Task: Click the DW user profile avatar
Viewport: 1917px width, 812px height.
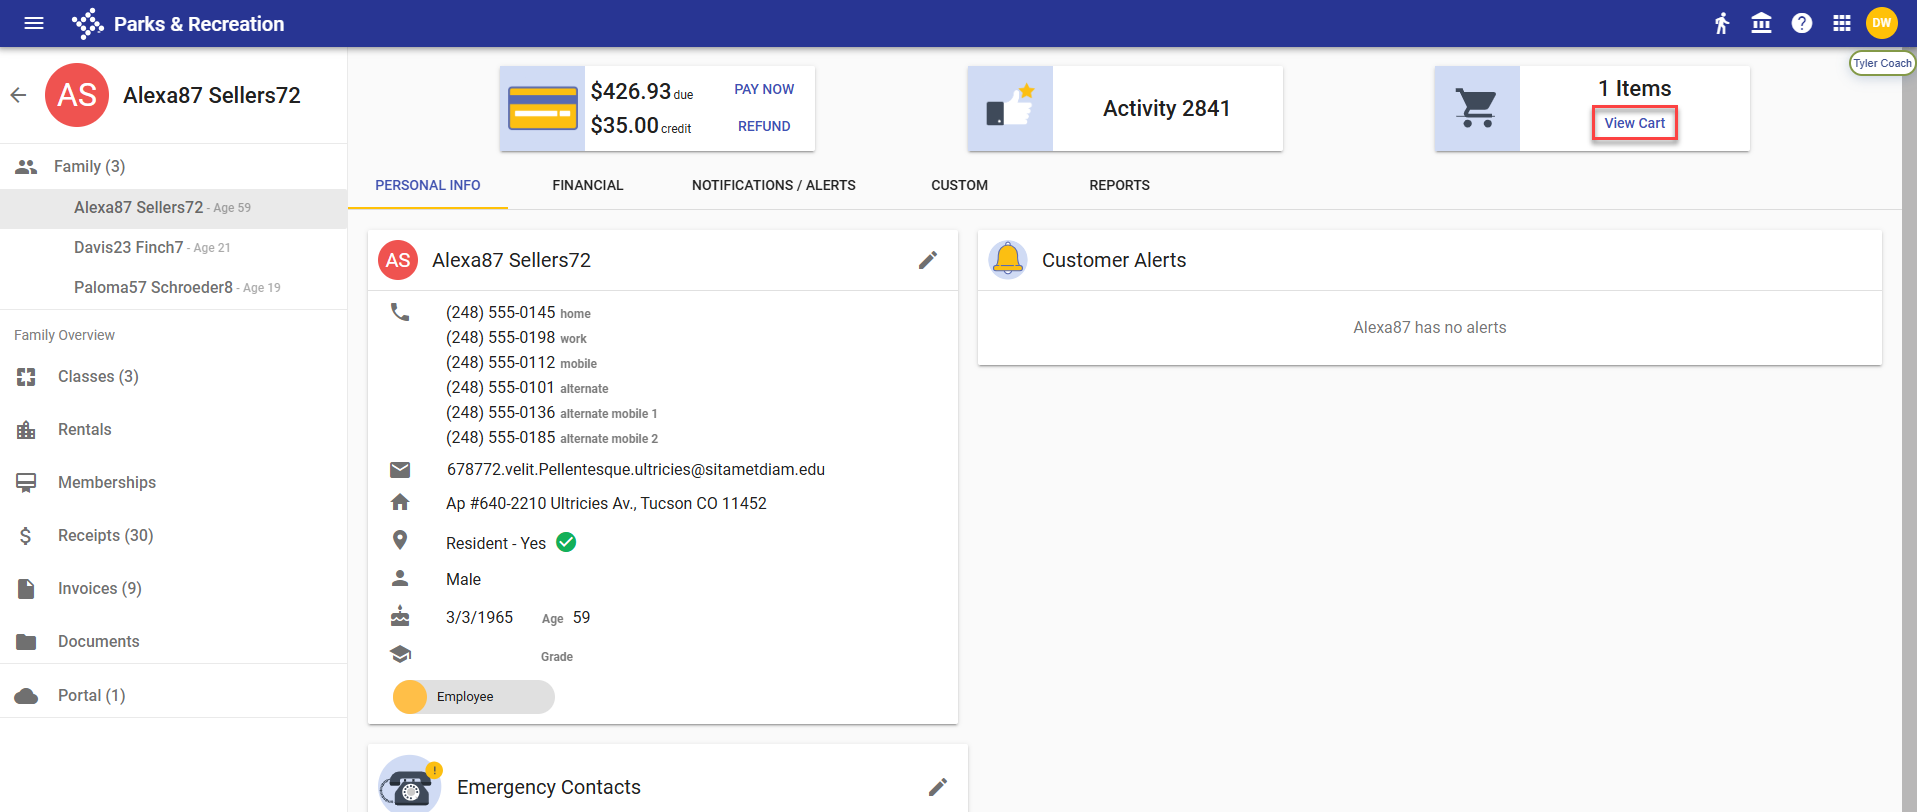Action: (1881, 23)
